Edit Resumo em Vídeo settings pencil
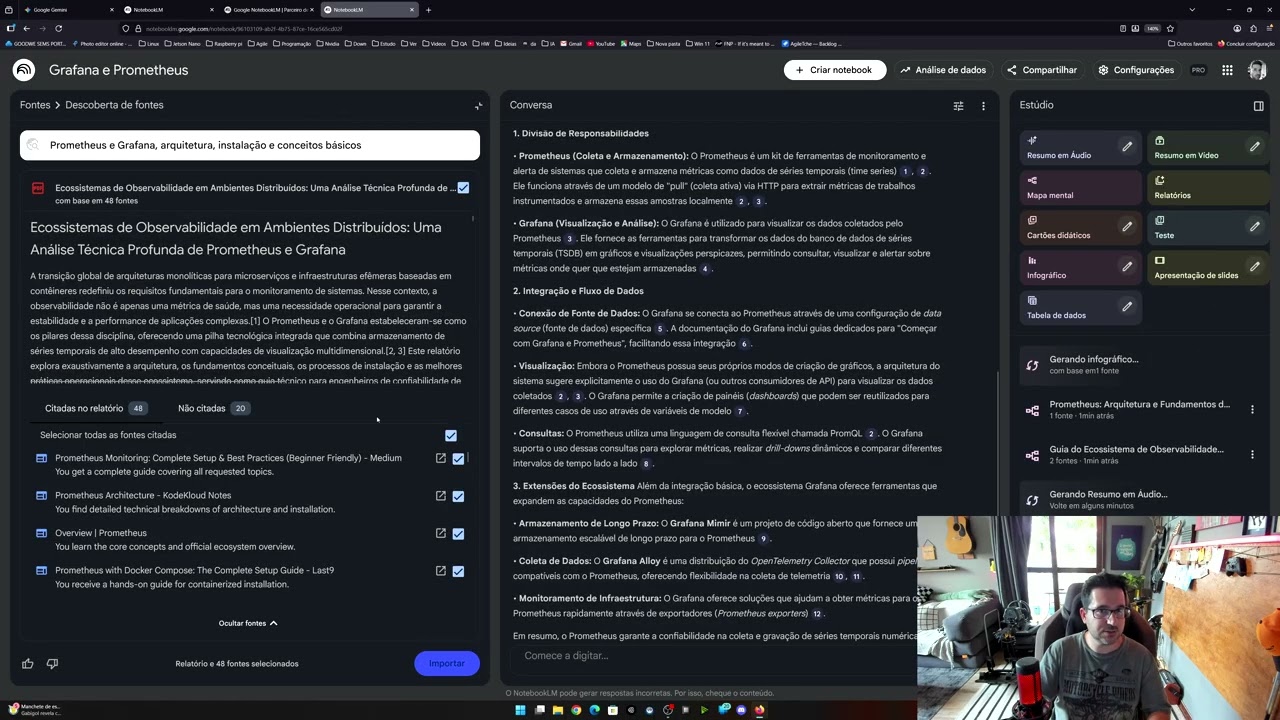Image resolution: width=1280 pixels, height=720 pixels. tap(1254, 147)
